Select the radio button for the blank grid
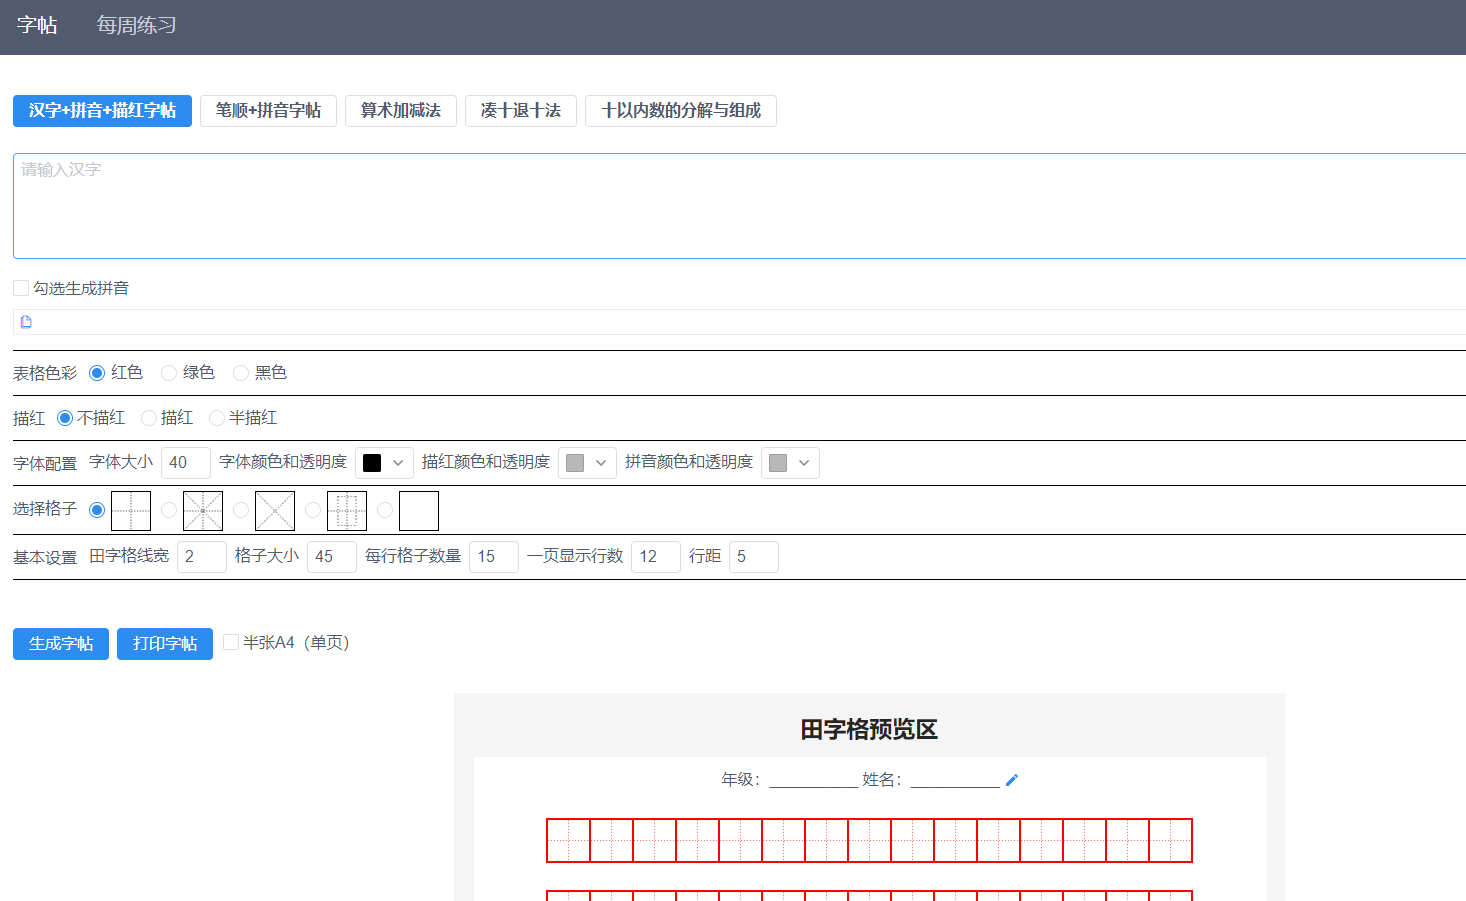The image size is (1466, 901). coord(385,510)
